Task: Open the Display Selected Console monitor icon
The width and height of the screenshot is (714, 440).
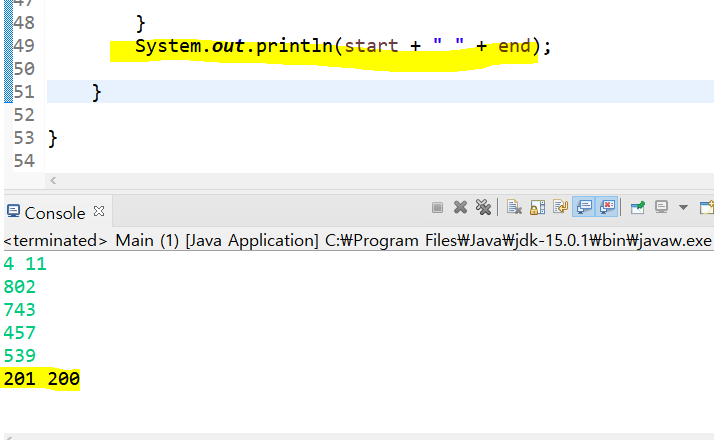Action: coord(661,207)
